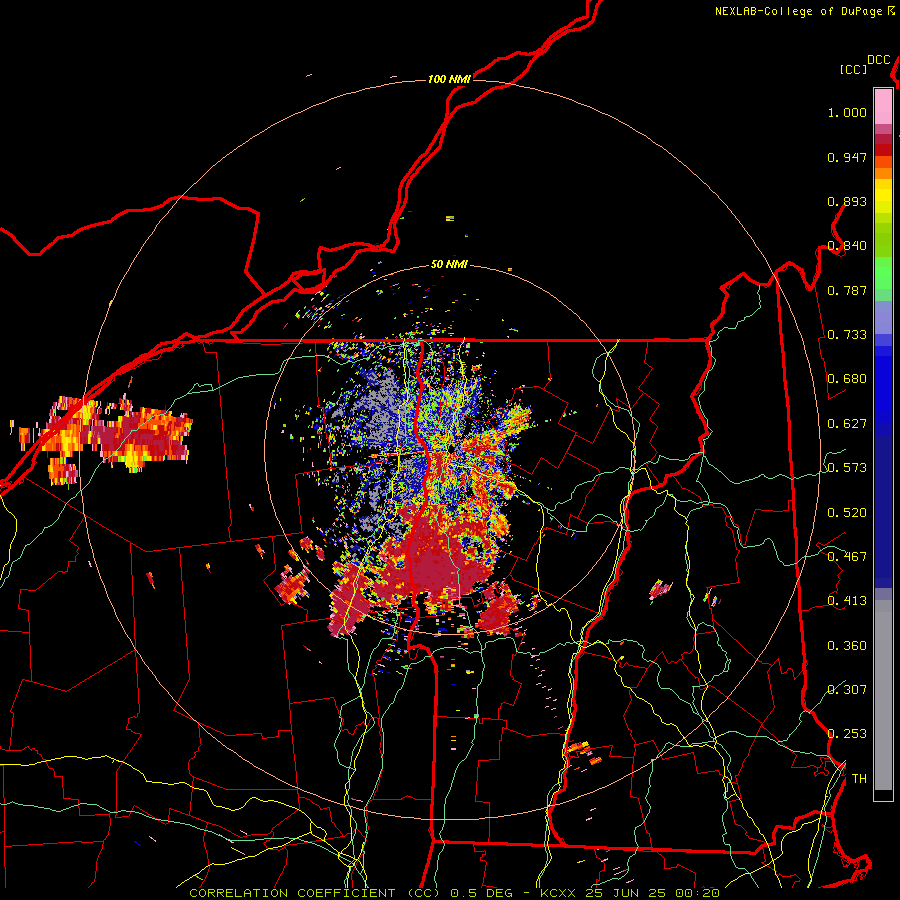Click the gray segment of the color bar

pos(883,695)
